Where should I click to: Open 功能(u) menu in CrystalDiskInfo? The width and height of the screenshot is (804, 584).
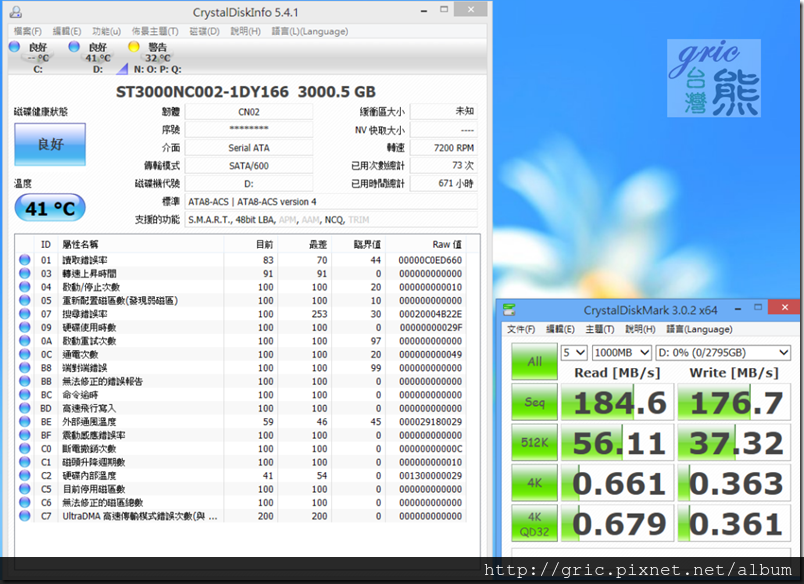pos(106,31)
